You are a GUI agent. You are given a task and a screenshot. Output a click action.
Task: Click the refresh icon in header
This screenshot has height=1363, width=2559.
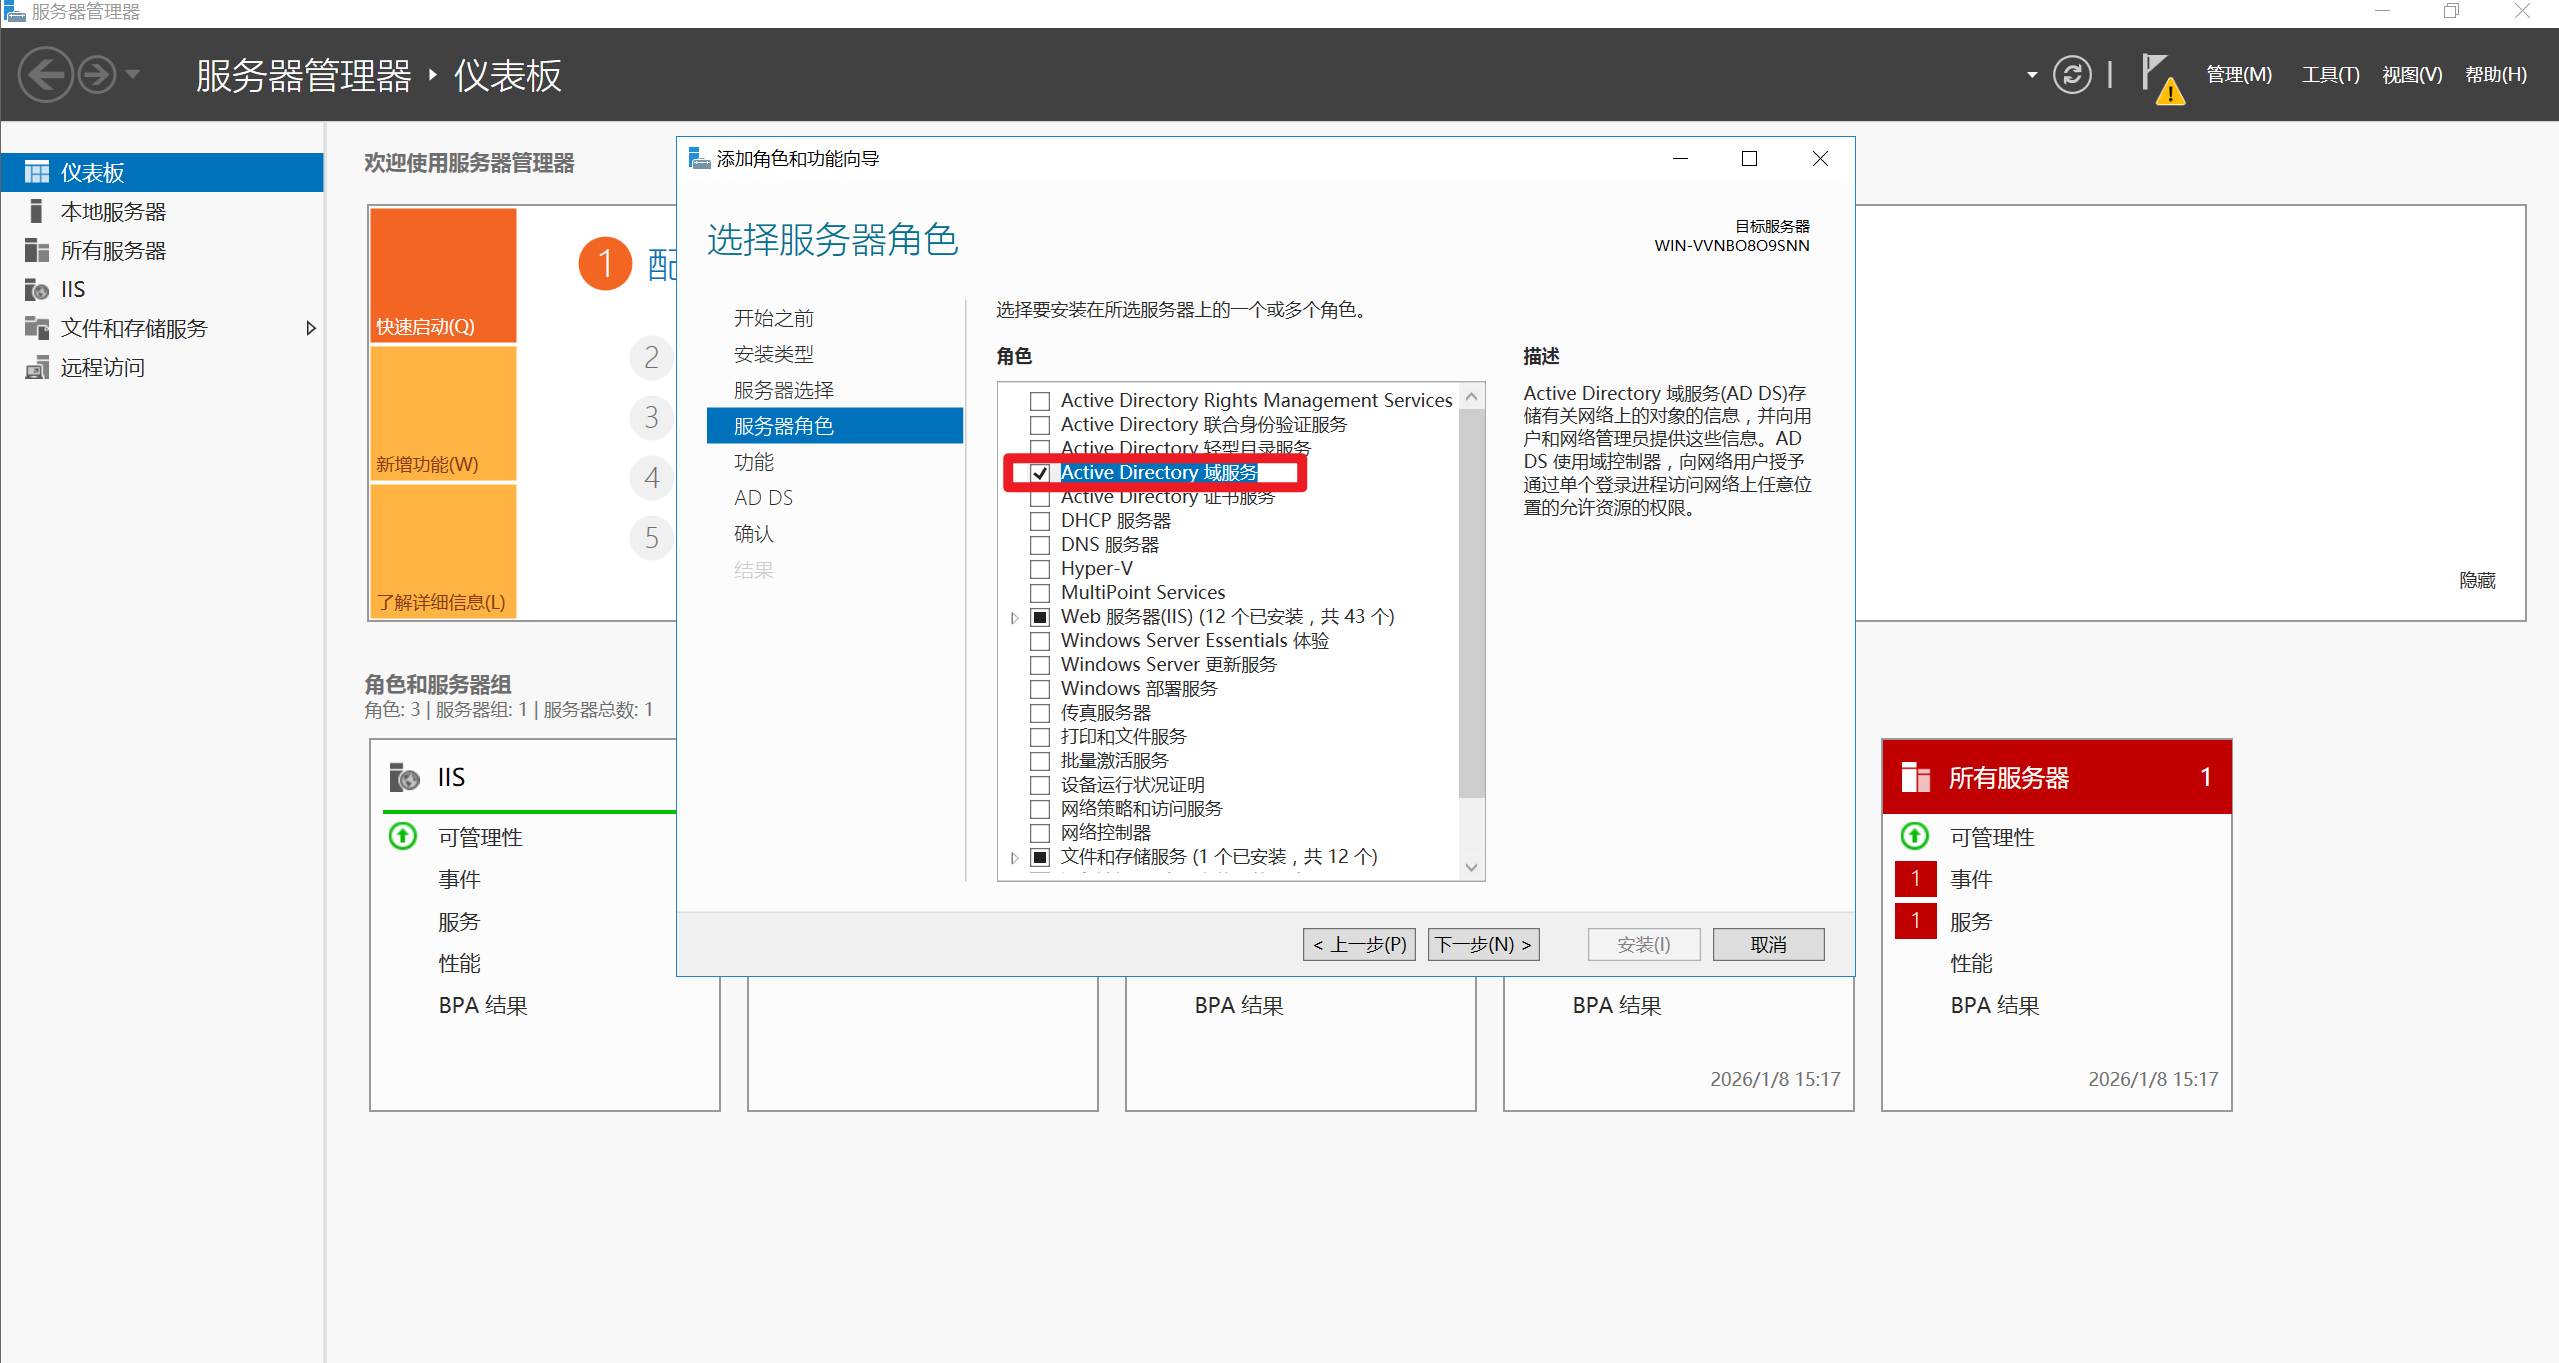point(2071,75)
